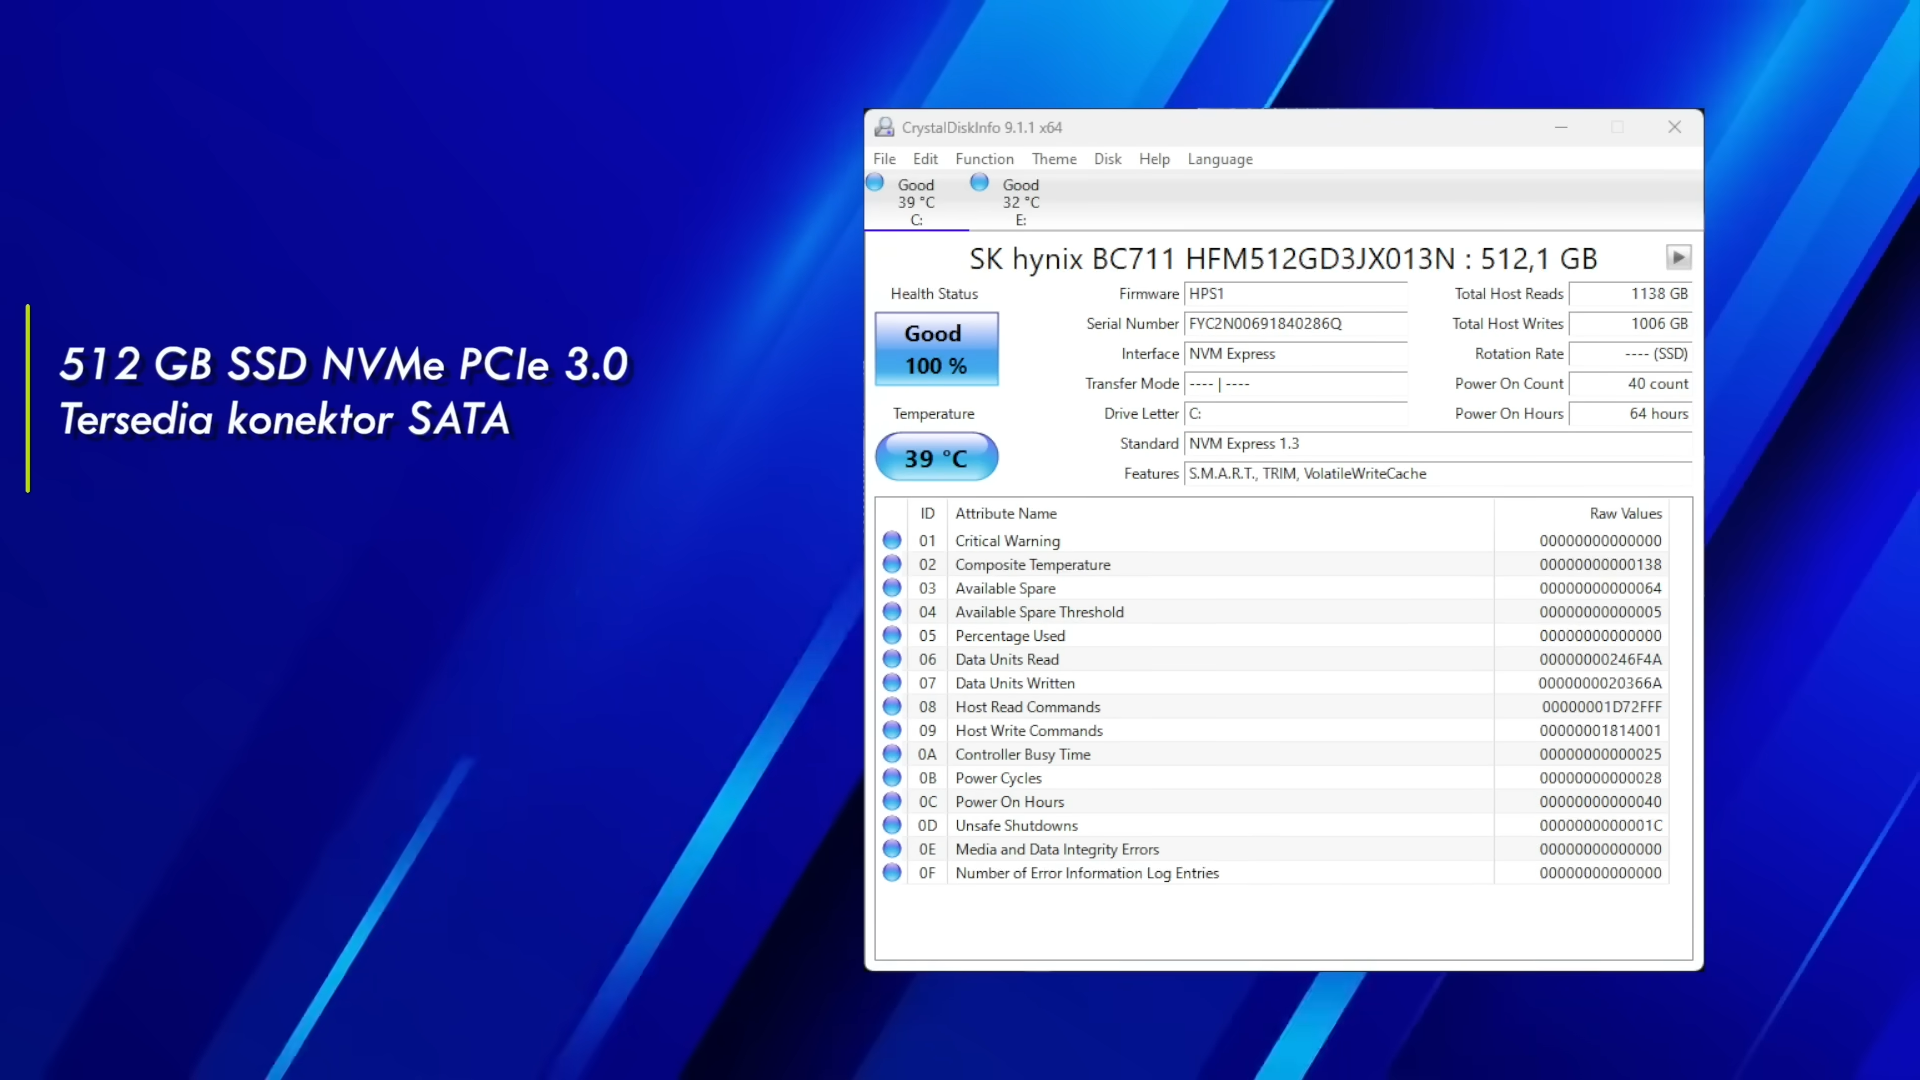Click the CrystalDiskInfo app icon in title bar
The width and height of the screenshot is (1920, 1080).
[x=884, y=127]
